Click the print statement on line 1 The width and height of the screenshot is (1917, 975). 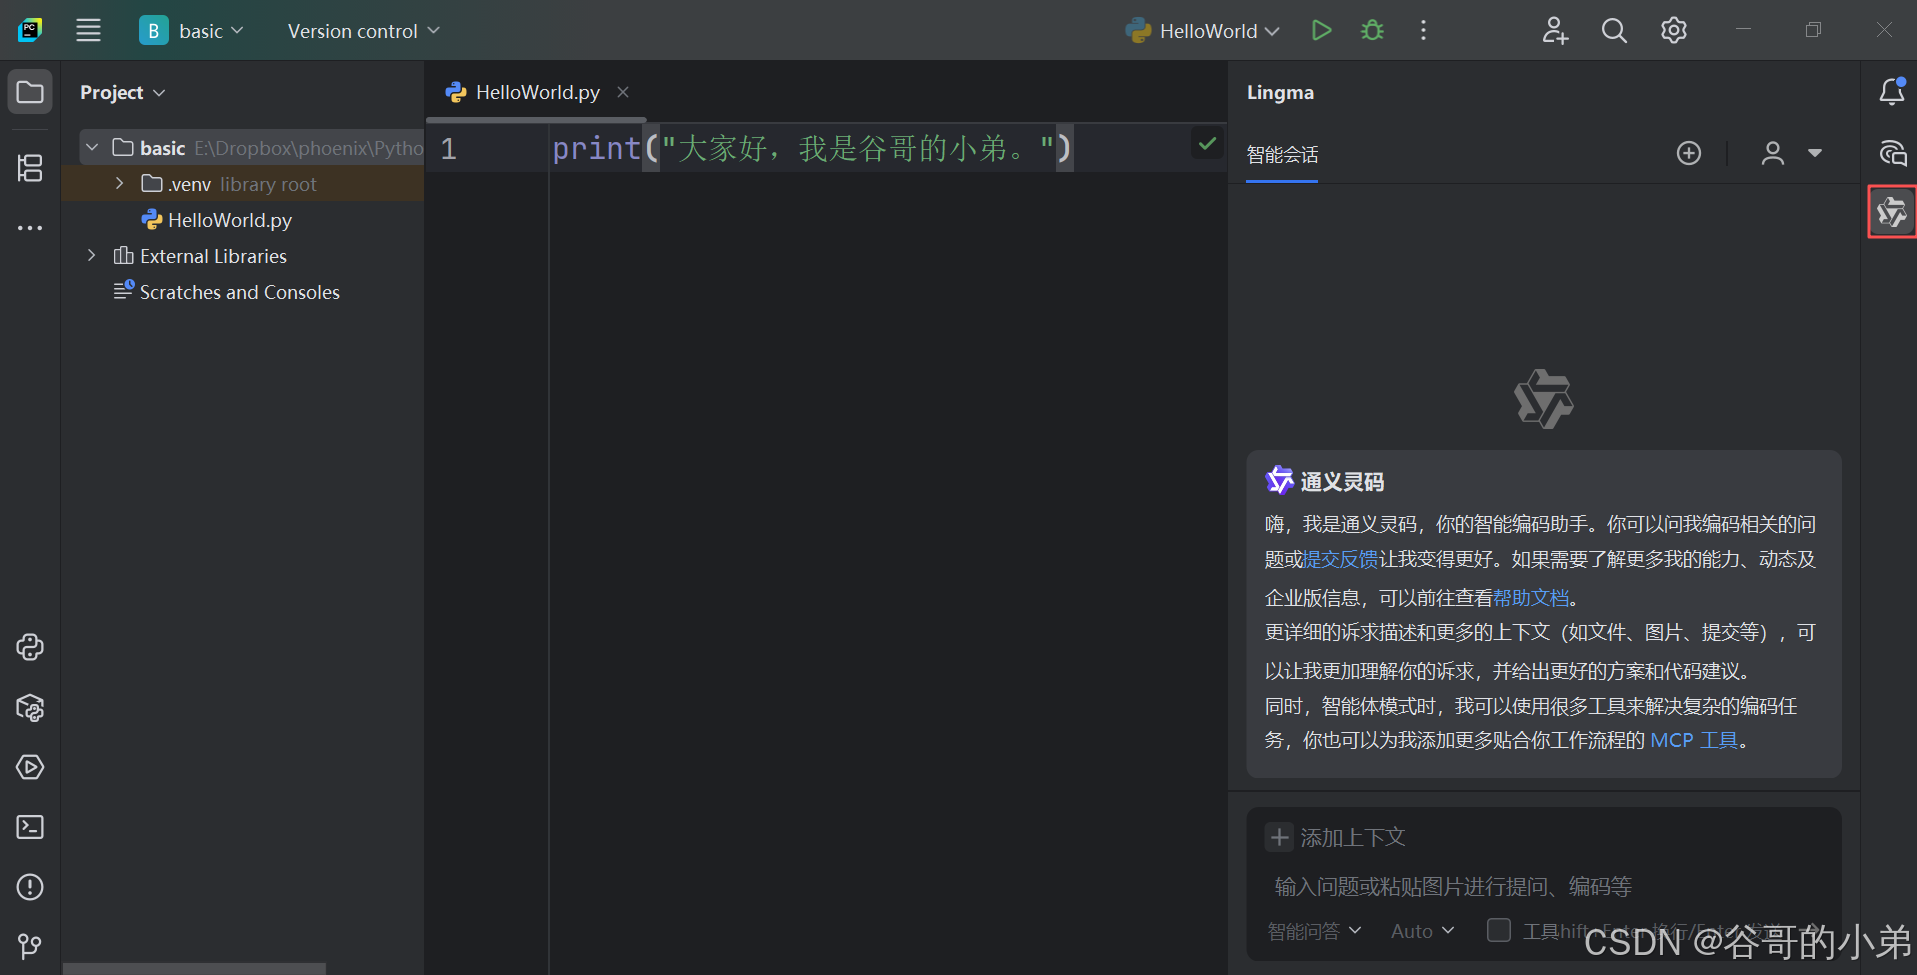pos(811,148)
